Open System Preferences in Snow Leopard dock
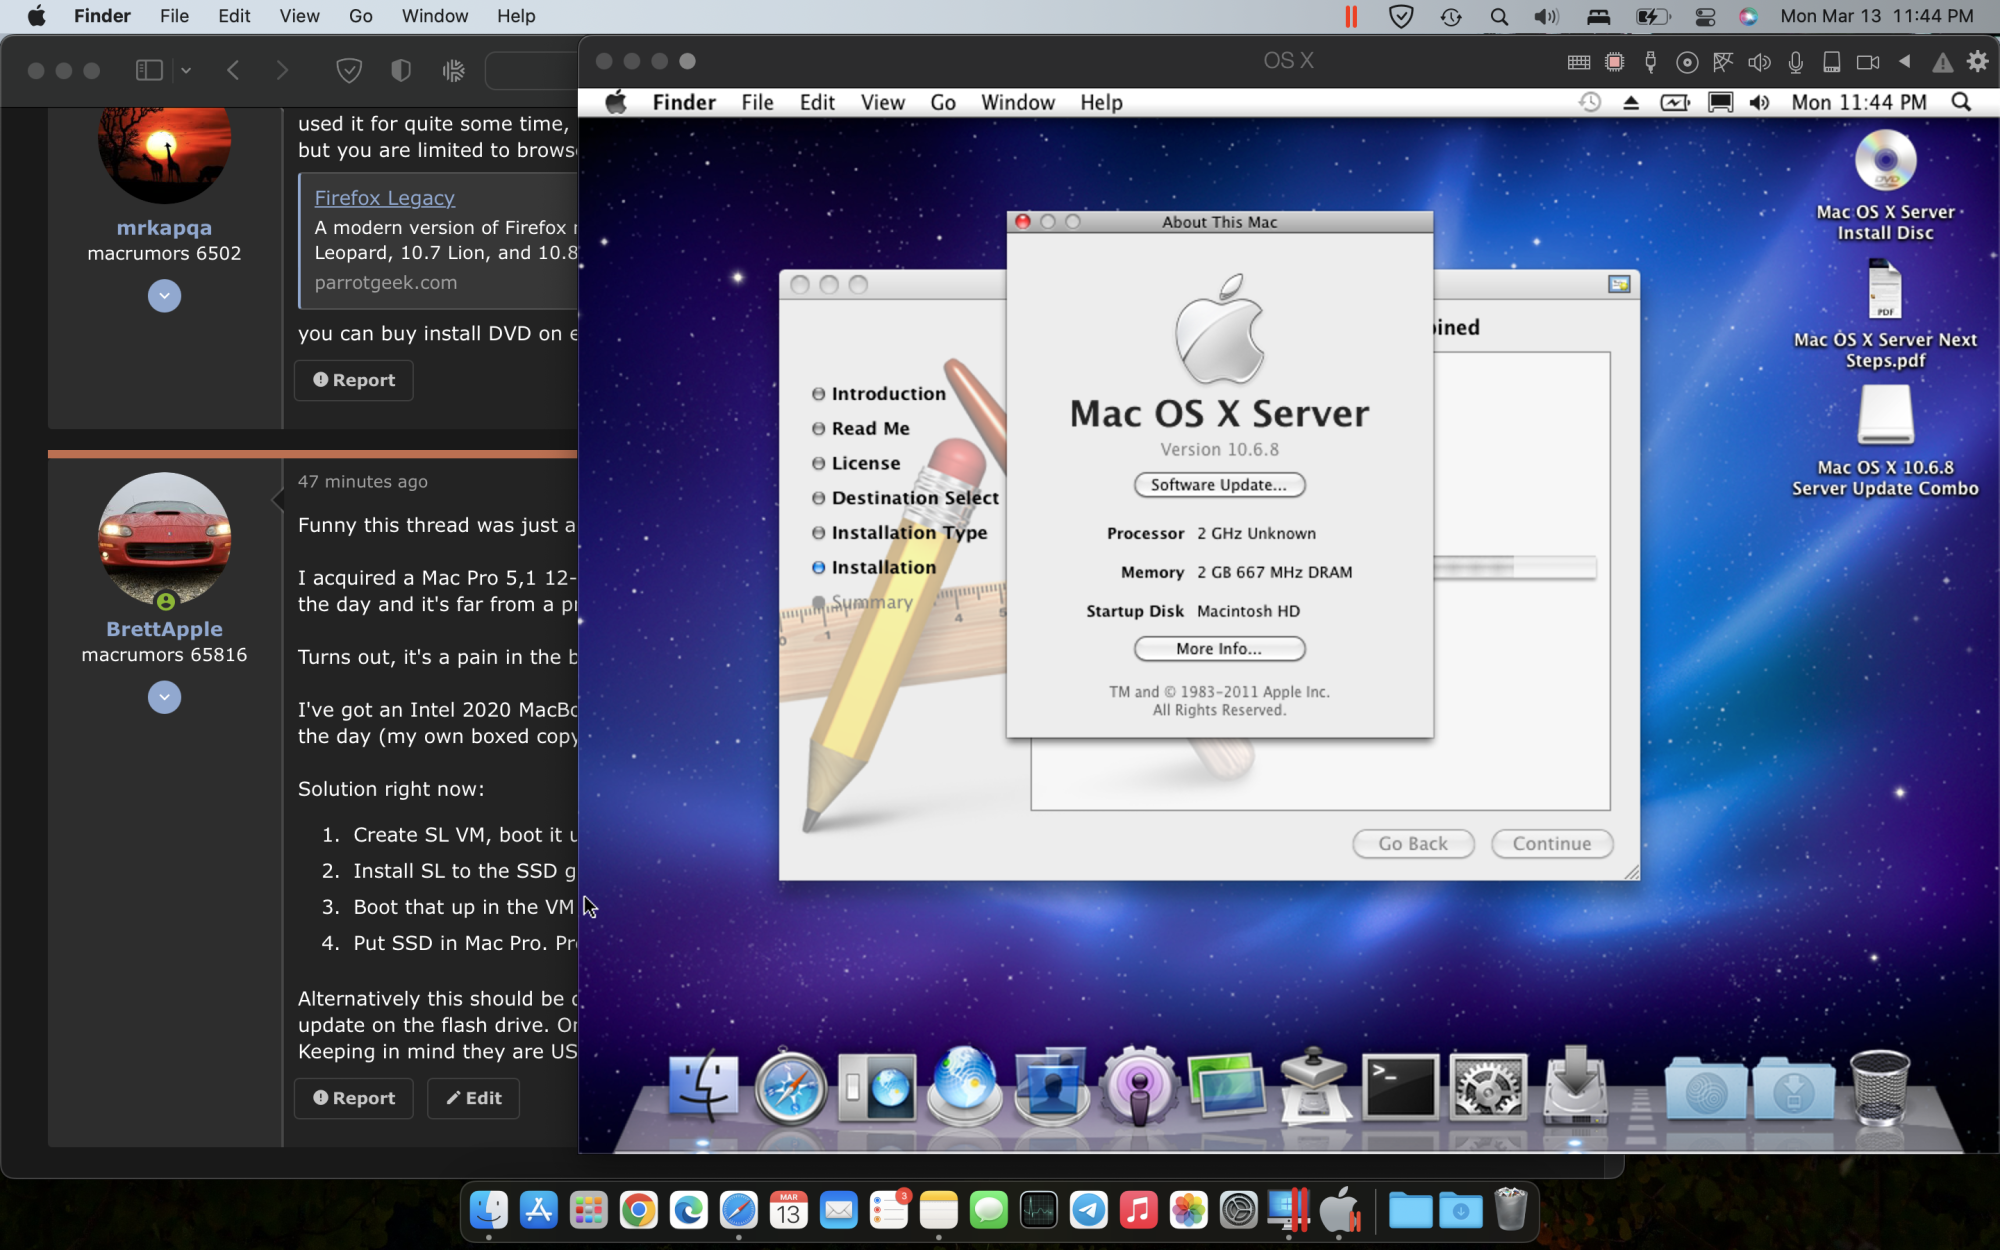This screenshot has width=2000, height=1250. pos(1487,1088)
